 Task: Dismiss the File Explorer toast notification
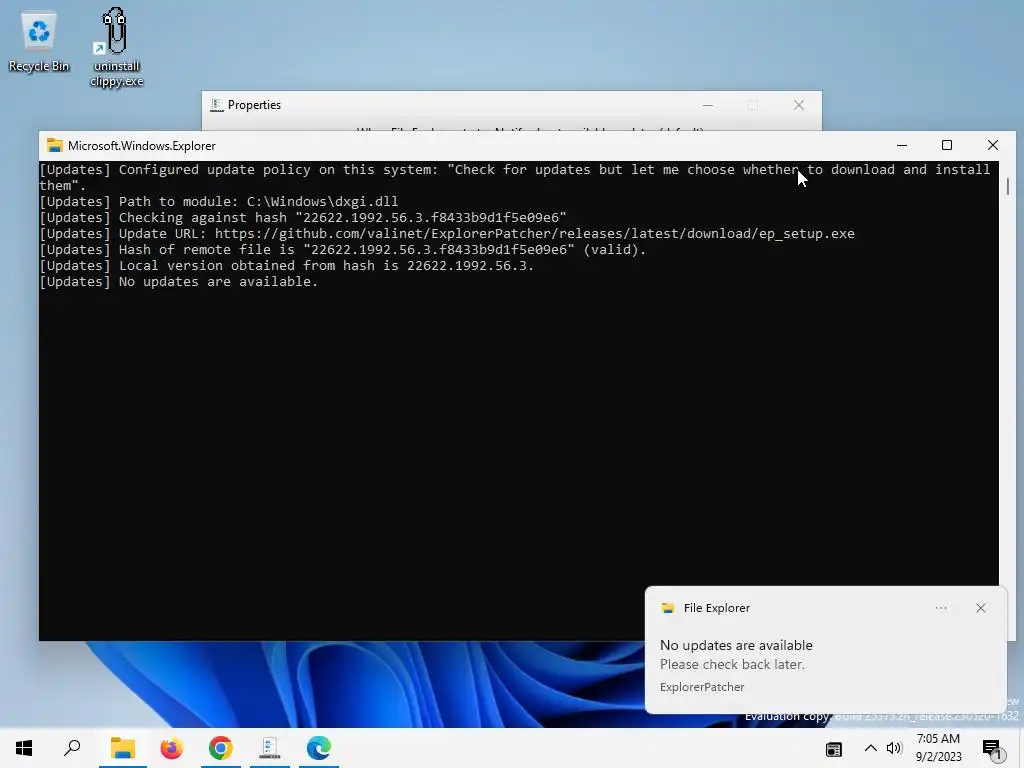click(x=981, y=608)
